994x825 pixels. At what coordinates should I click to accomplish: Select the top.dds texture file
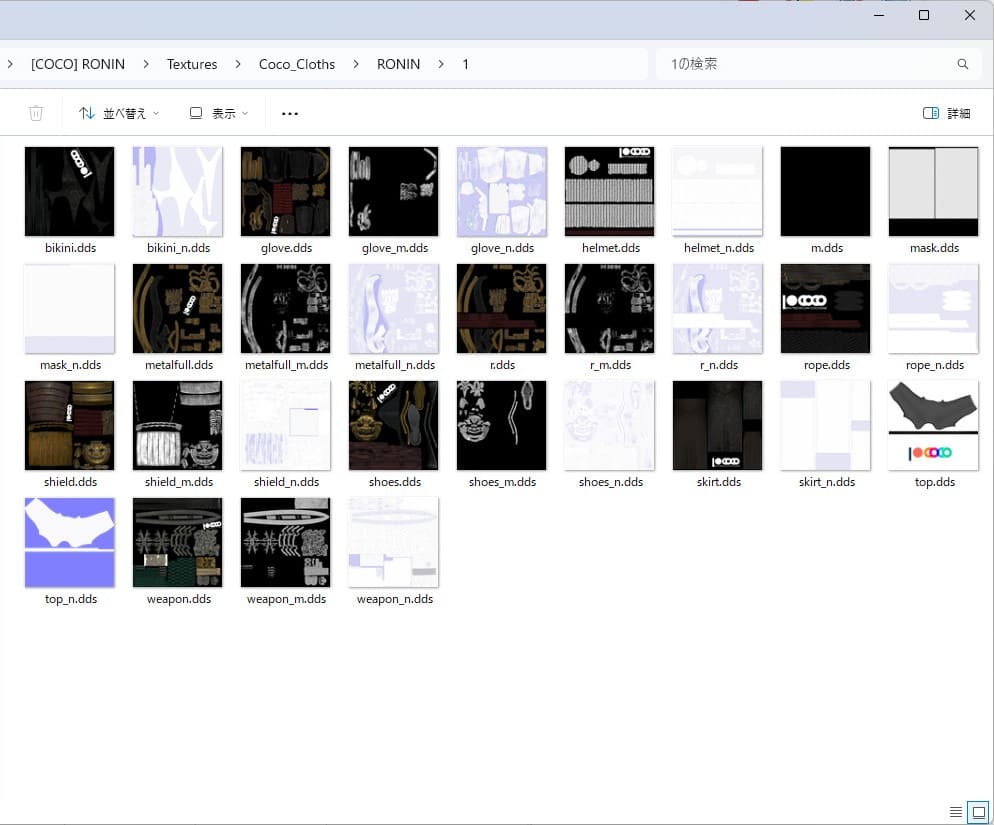(933, 425)
